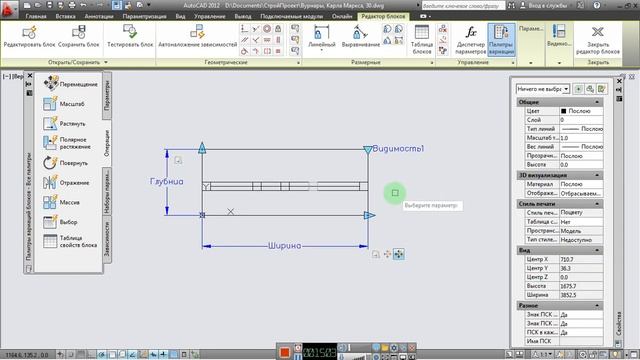Select Полярное растяжение action
The height and width of the screenshot is (360, 640).
coord(67,143)
